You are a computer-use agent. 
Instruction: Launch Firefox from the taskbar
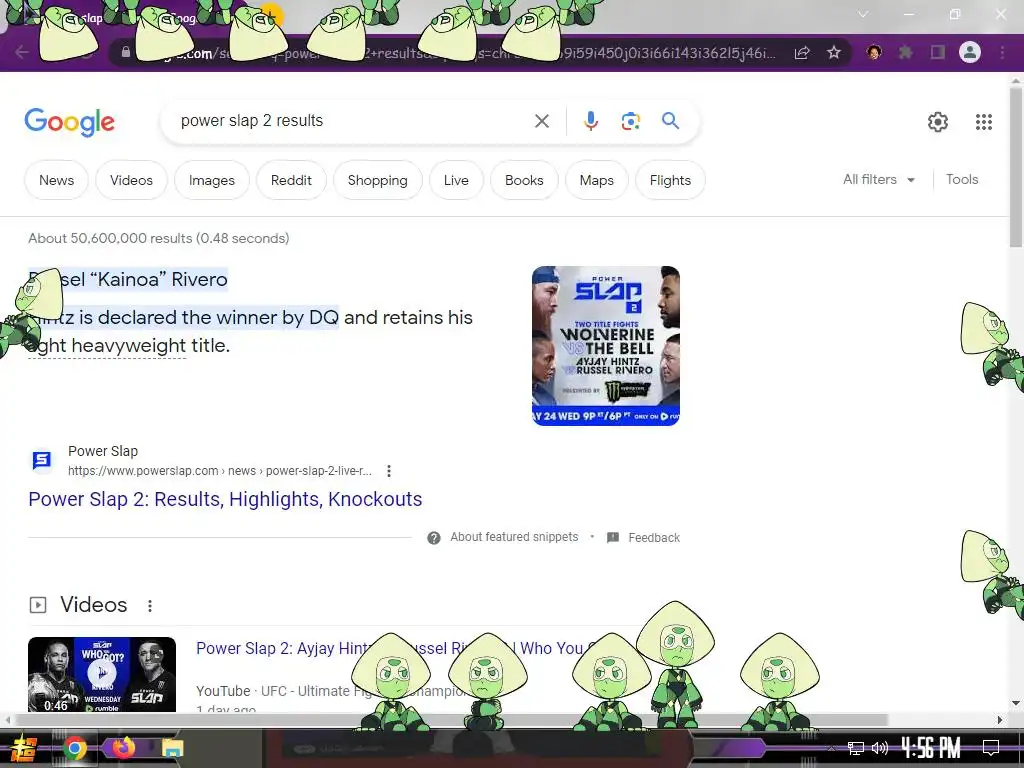point(123,748)
